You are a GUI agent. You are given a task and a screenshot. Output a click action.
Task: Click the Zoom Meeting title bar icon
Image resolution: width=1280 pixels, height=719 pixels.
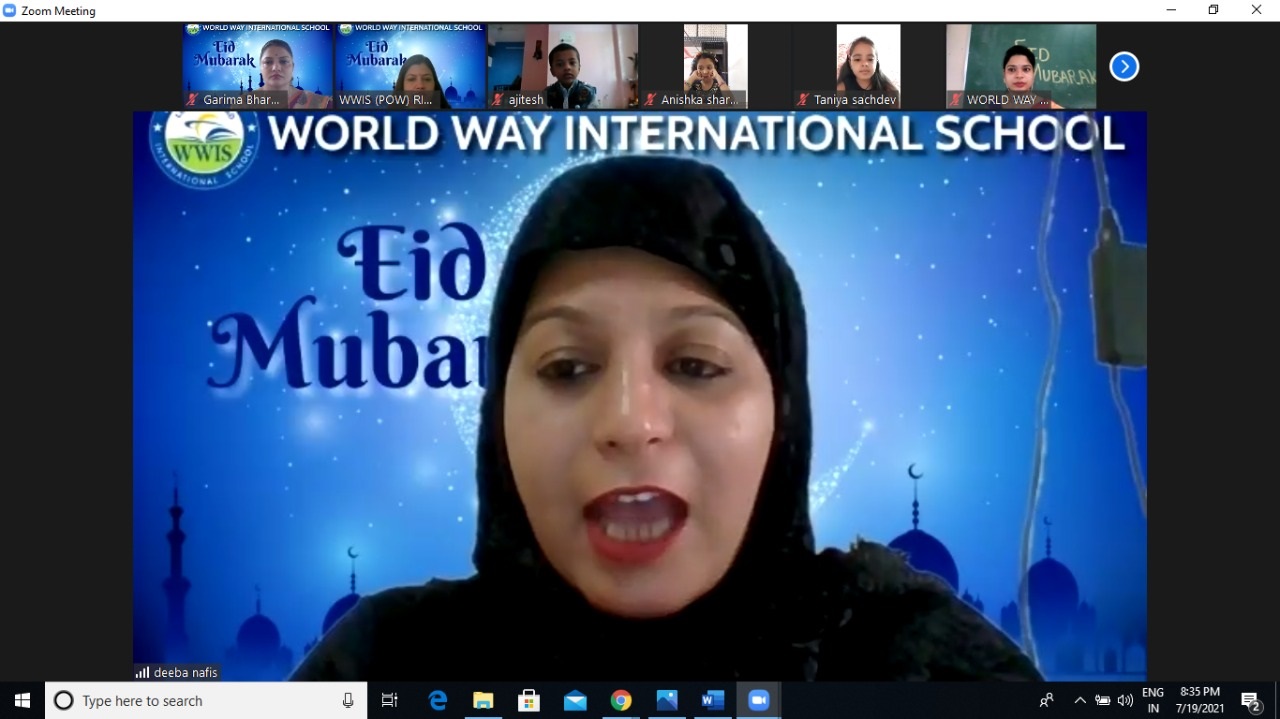[10, 11]
